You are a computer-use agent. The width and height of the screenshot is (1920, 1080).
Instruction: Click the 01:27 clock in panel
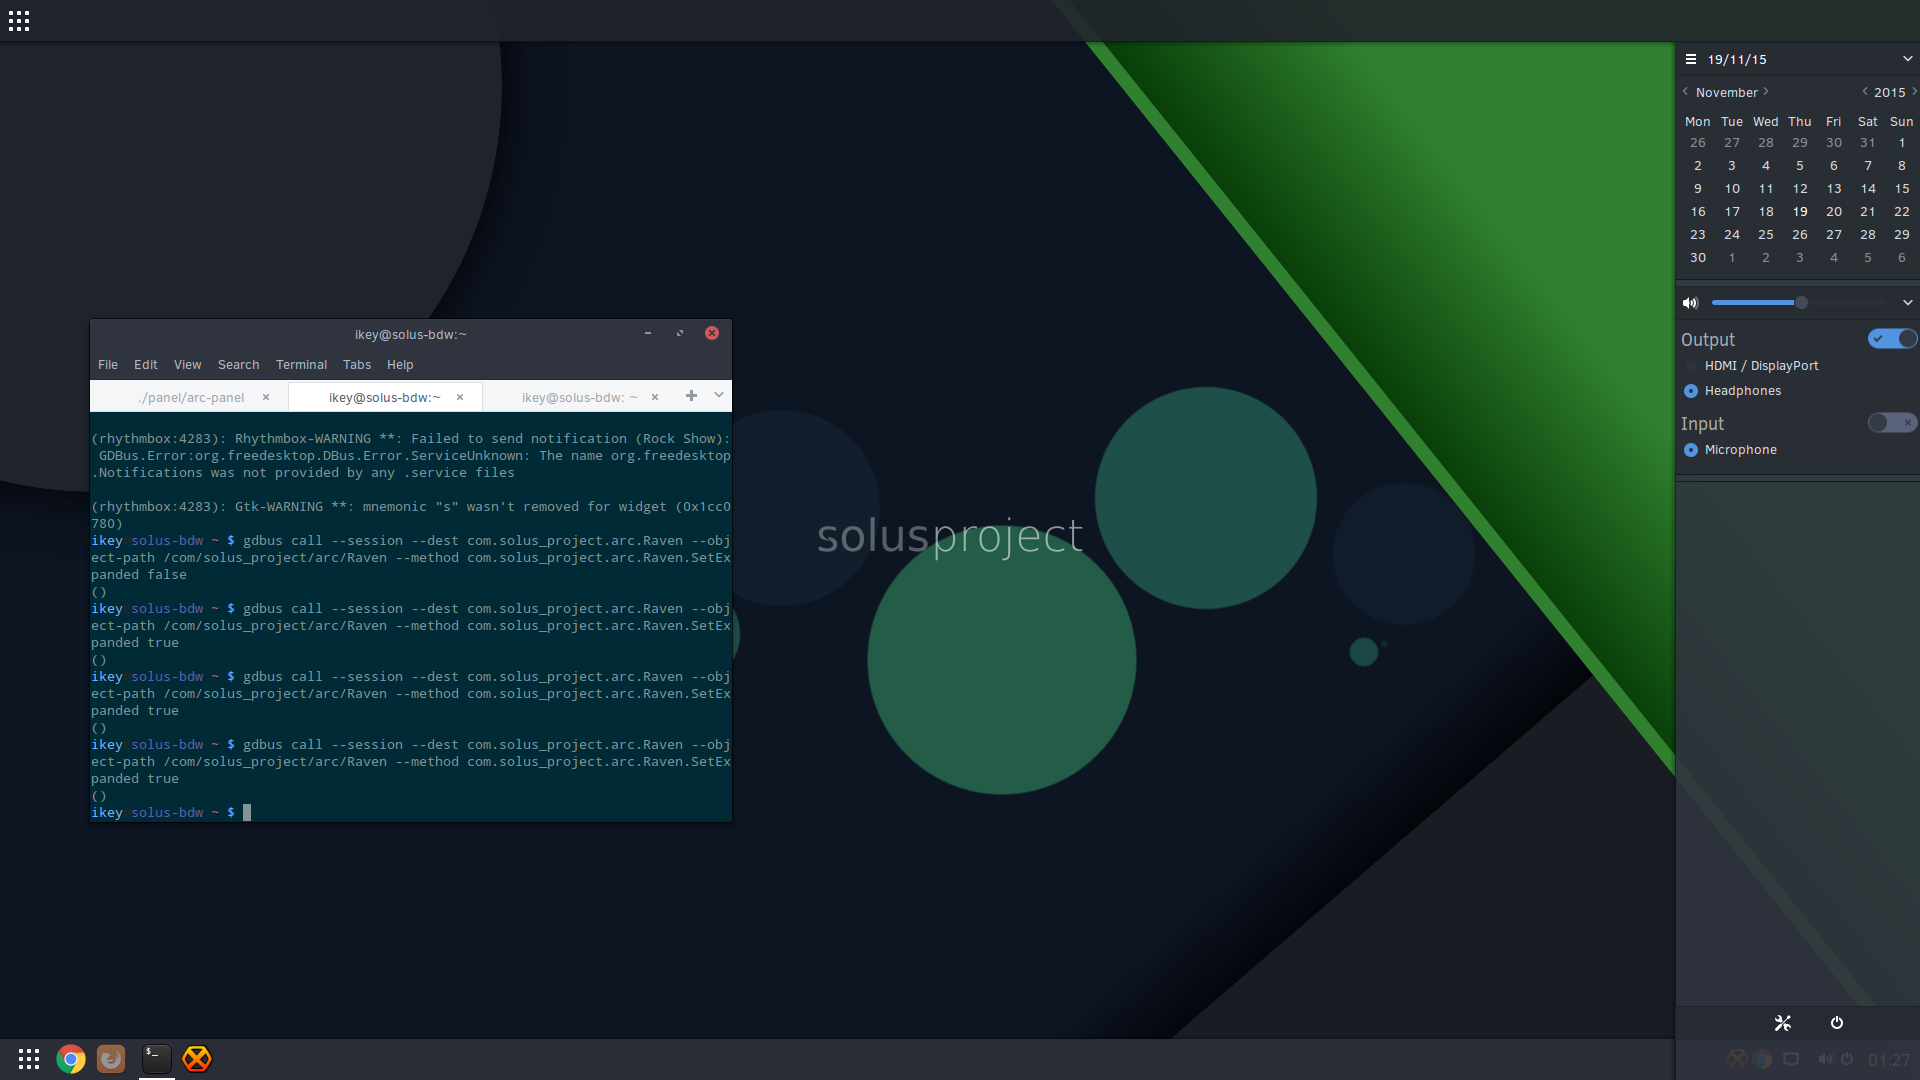pyautogui.click(x=1889, y=1060)
